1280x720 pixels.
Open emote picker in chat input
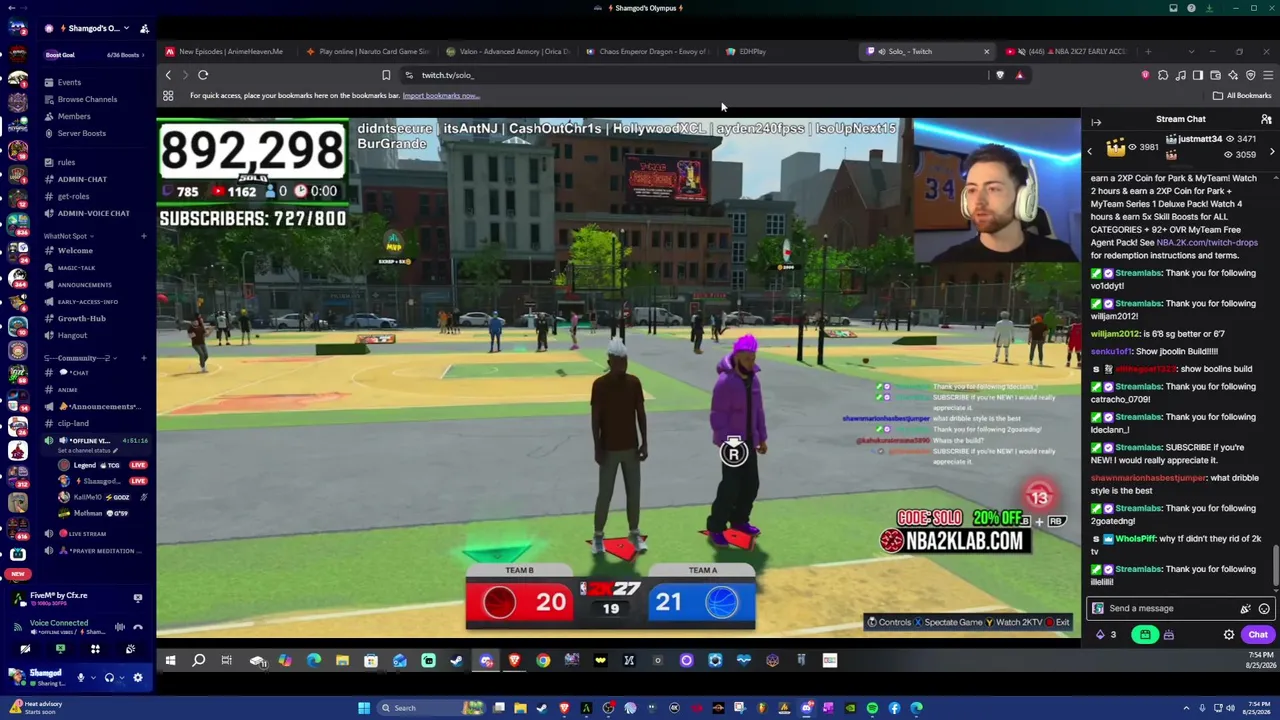(1264, 608)
